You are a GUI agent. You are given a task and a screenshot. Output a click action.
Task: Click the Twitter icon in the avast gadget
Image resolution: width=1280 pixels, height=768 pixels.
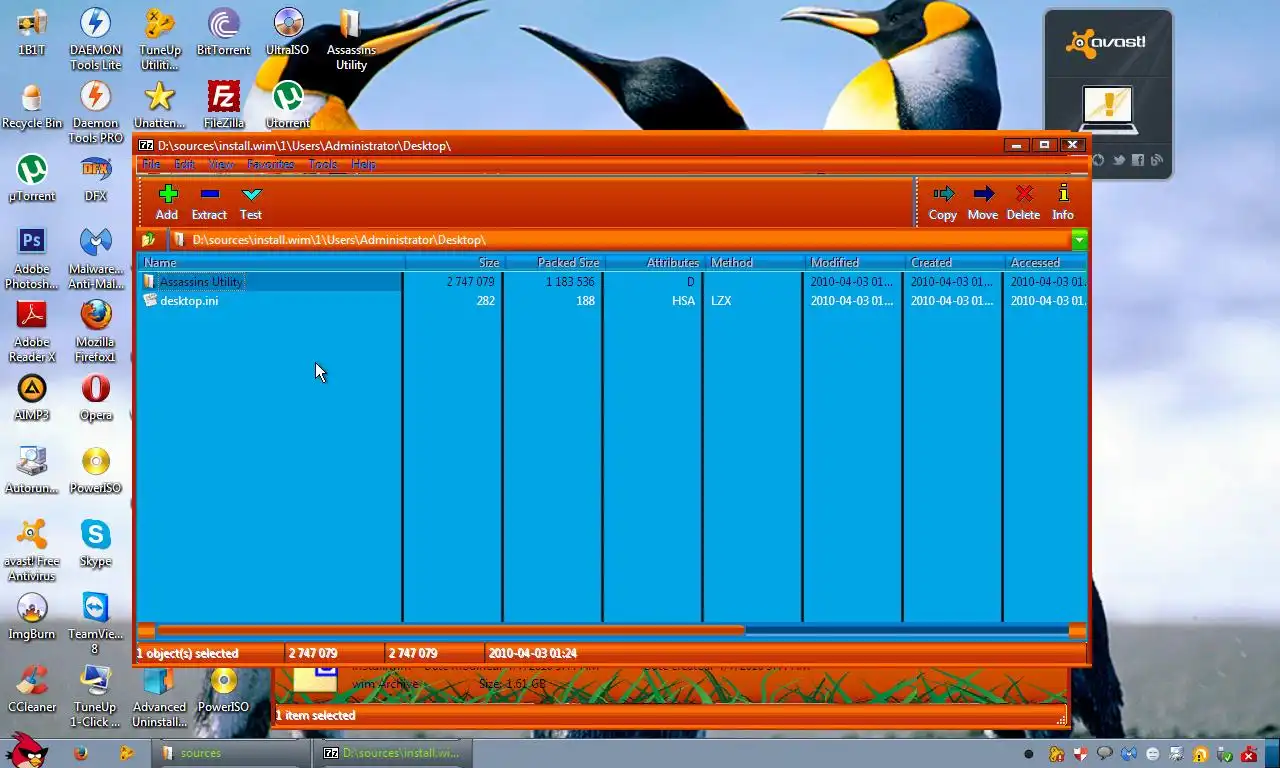pyautogui.click(x=1119, y=160)
